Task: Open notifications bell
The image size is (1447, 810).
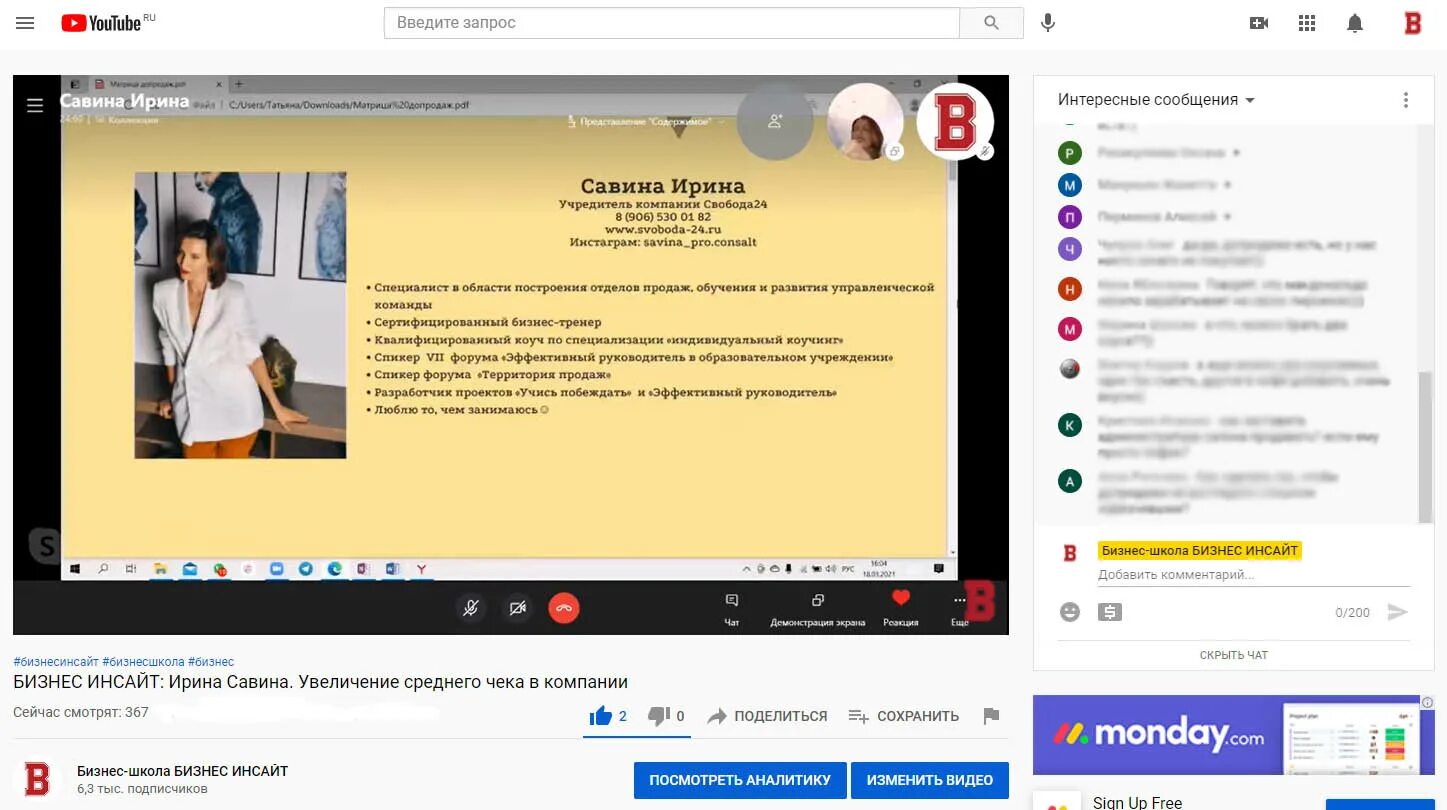Action: pos(1355,23)
